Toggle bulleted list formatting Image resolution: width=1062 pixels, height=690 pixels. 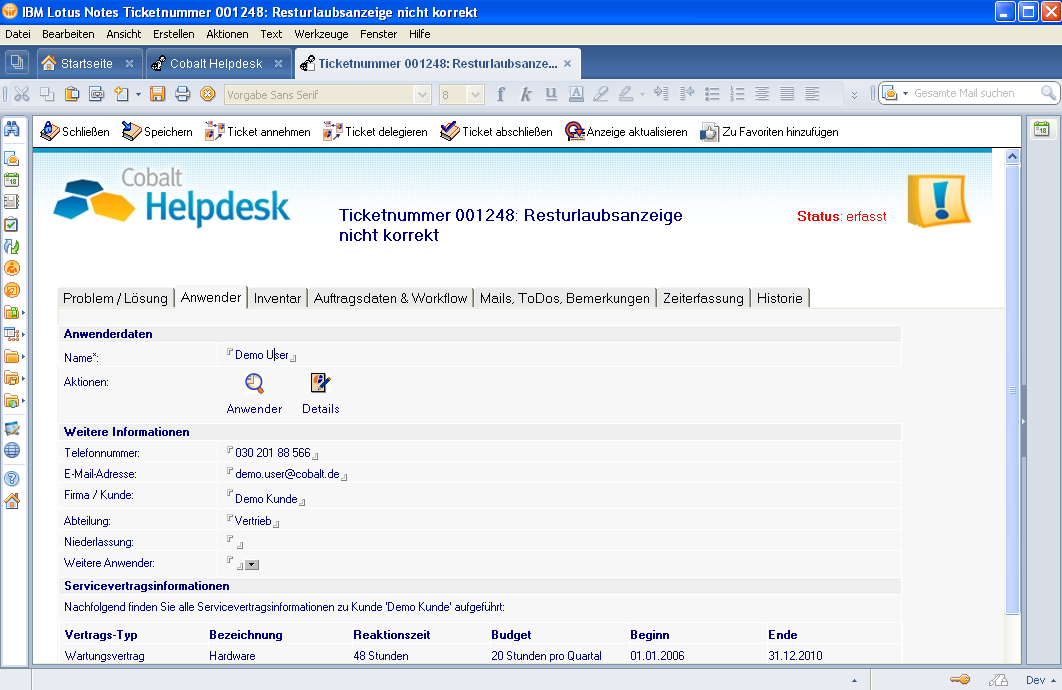712,94
